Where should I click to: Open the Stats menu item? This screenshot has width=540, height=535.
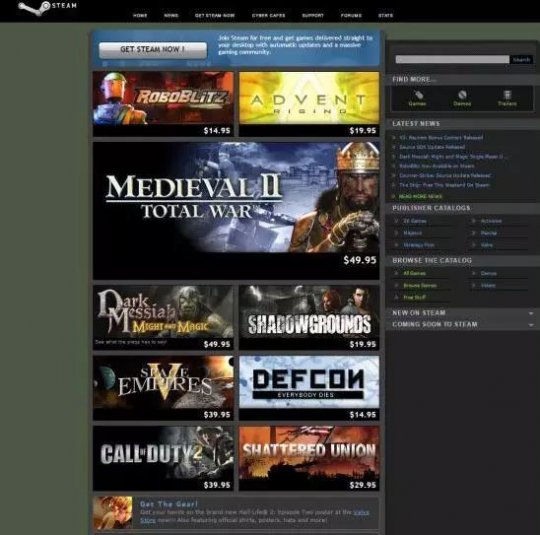point(386,16)
